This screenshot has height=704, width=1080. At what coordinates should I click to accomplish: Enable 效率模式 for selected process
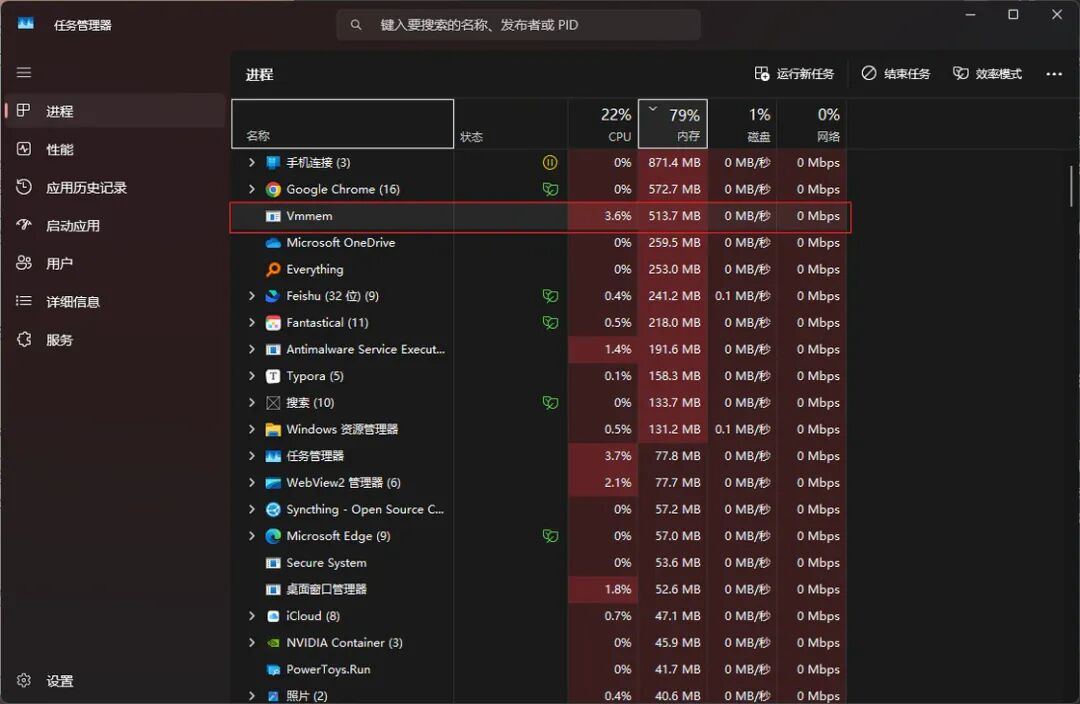click(987, 74)
